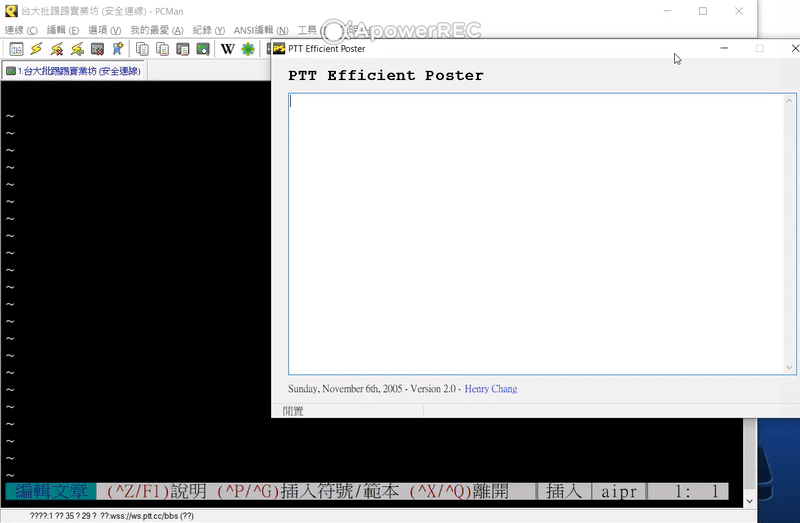800x523 pixels.
Task: Click the disconnect lightning icon with red X
Action: [57, 49]
